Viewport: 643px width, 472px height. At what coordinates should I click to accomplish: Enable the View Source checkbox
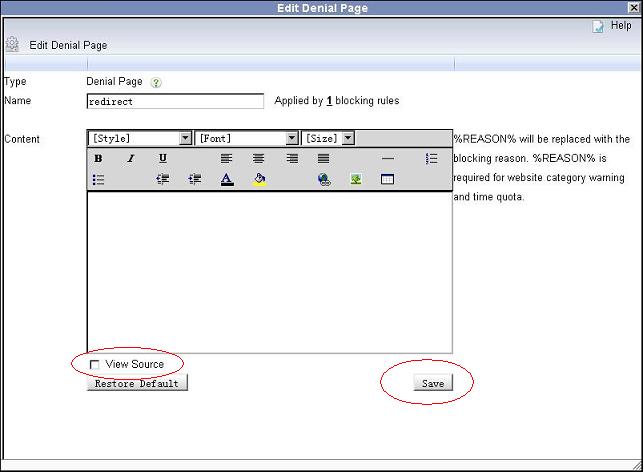(94, 365)
